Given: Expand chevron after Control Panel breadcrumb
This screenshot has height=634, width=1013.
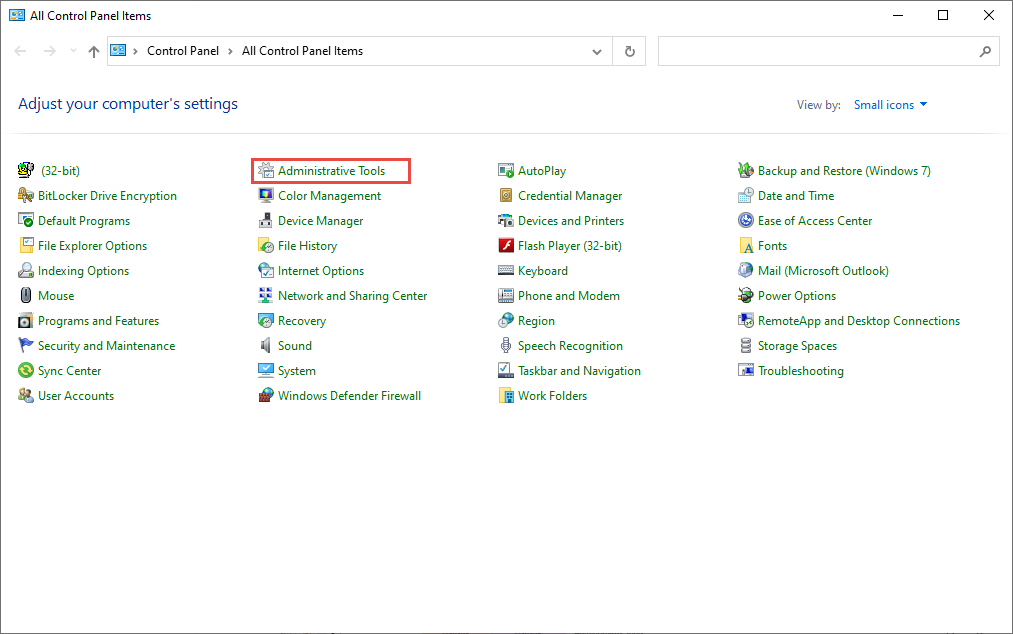Looking at the screenshot, I should click(x=230, y=51).
